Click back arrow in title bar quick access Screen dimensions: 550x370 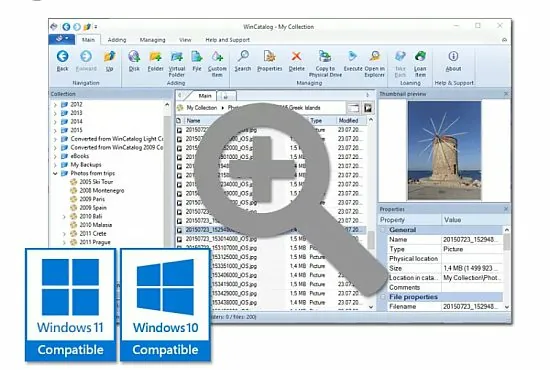(x=66, y=27)
